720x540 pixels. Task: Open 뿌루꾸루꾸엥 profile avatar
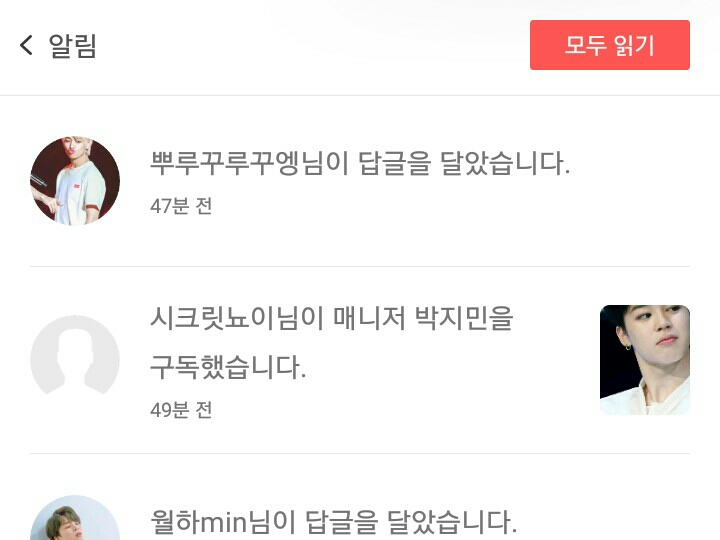tap(75, 181)
